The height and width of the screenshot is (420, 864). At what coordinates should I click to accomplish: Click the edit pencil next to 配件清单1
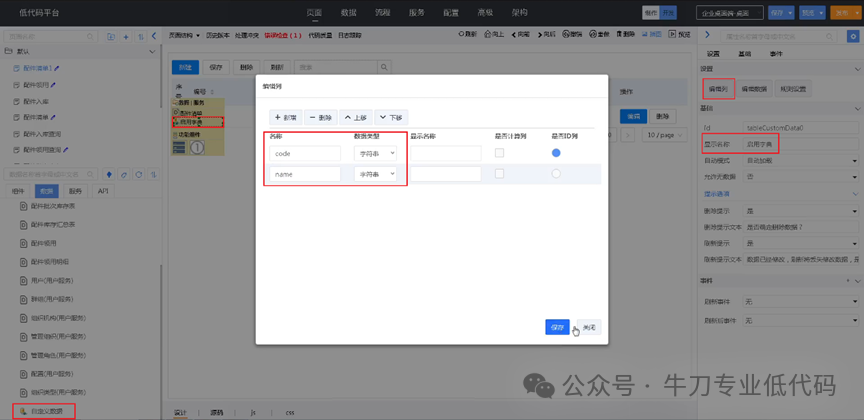[56, 68]
